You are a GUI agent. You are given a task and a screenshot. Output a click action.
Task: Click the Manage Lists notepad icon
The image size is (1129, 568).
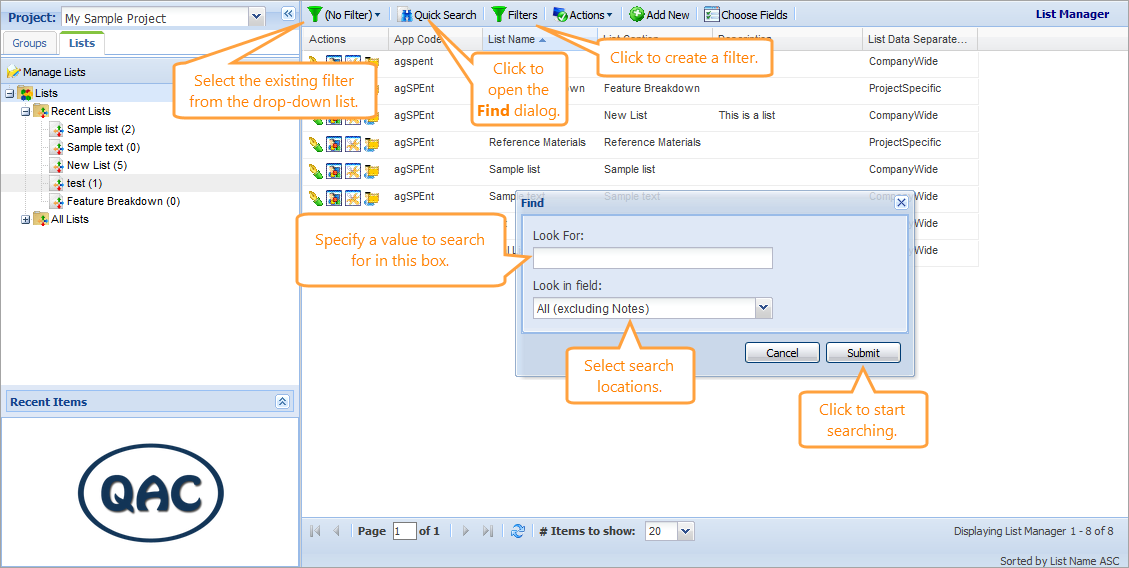point(14,72)
